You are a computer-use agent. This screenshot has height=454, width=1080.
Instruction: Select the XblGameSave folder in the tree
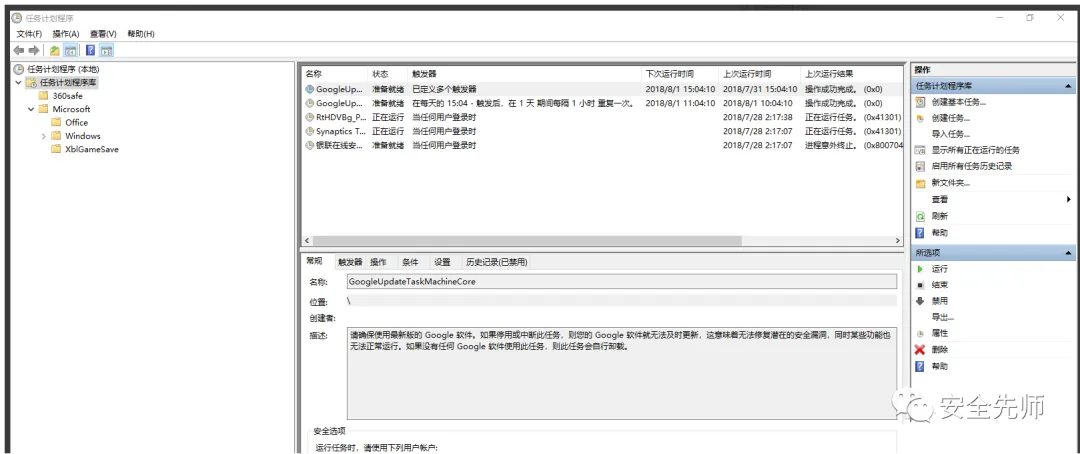92,149
